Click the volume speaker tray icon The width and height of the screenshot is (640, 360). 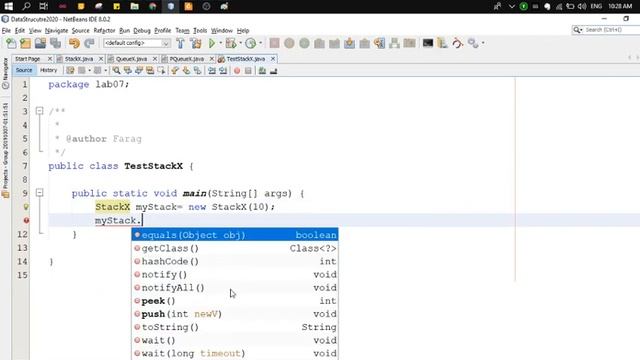582,6
